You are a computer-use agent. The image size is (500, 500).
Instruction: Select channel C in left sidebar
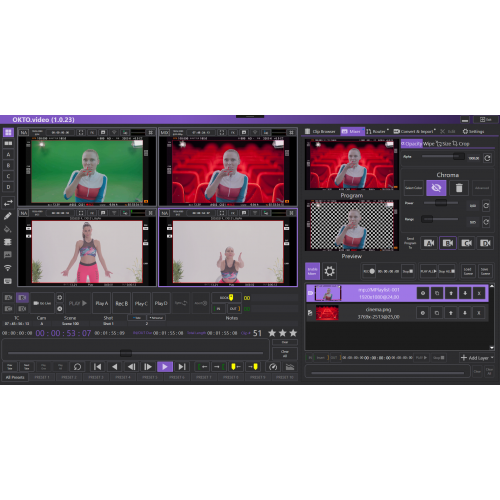[x=8, y=176]
